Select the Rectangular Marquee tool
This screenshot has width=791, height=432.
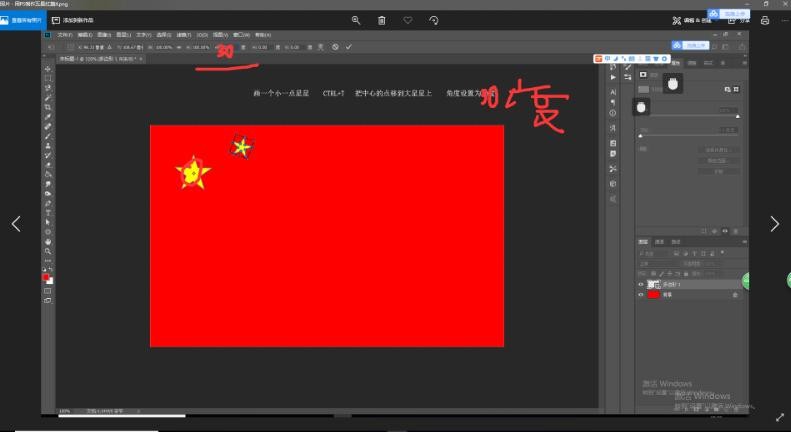pos(48,78)
